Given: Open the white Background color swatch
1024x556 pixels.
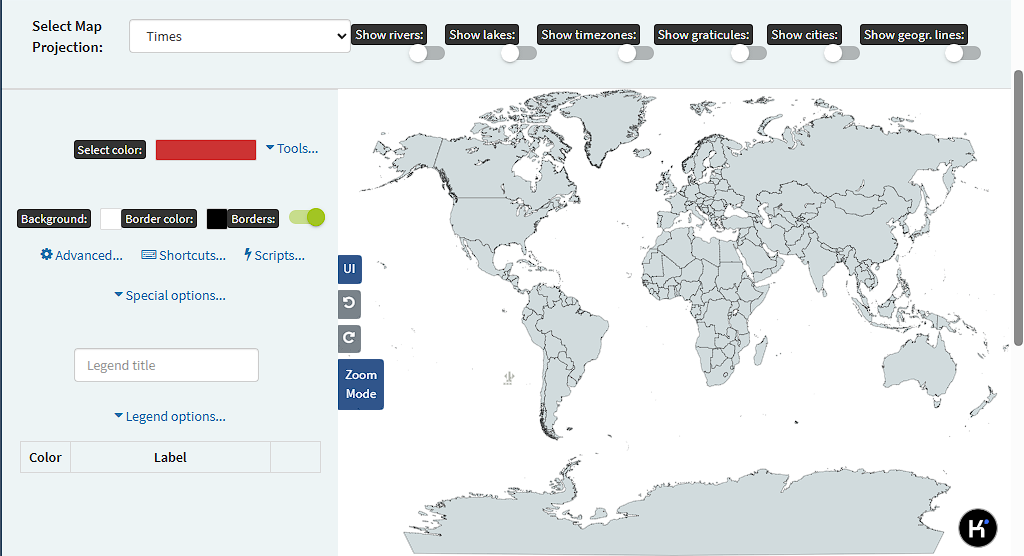Looking at the screenshot, I should click(x=110, y=219).
